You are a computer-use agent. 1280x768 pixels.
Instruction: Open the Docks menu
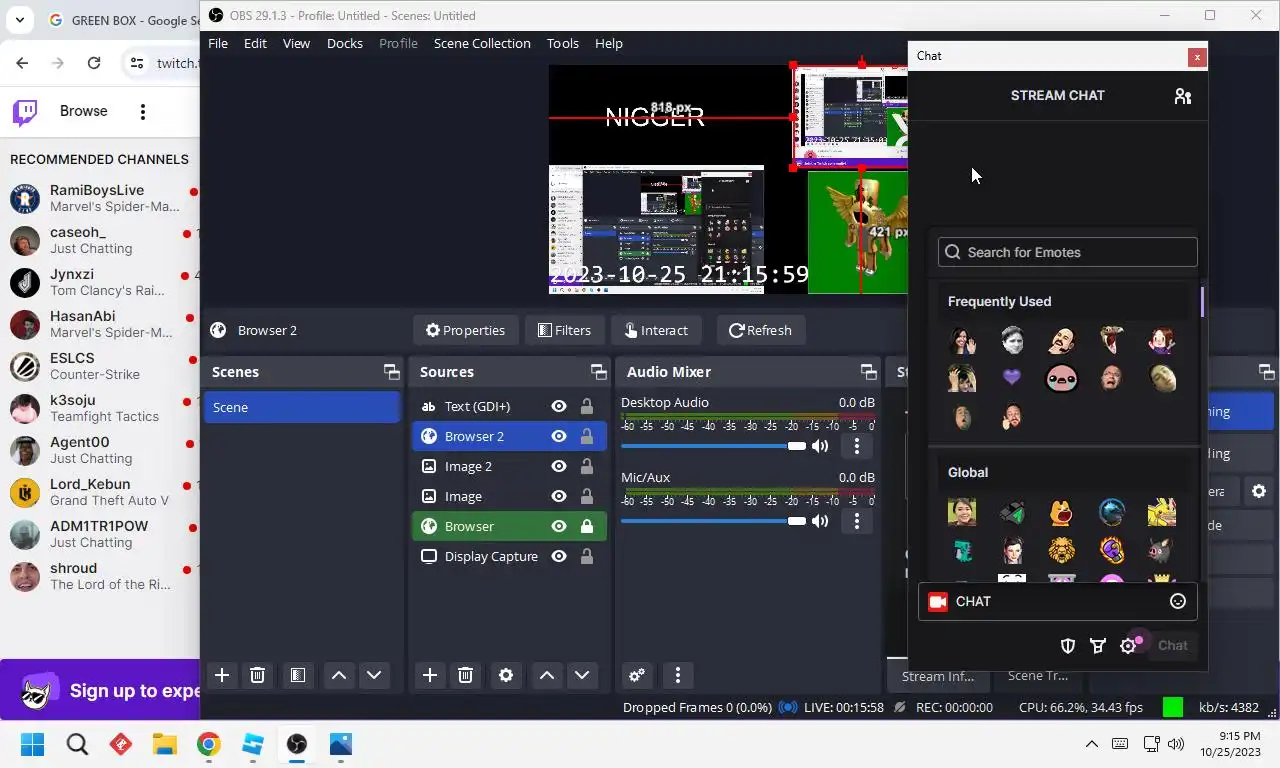[x=345, y=43]
